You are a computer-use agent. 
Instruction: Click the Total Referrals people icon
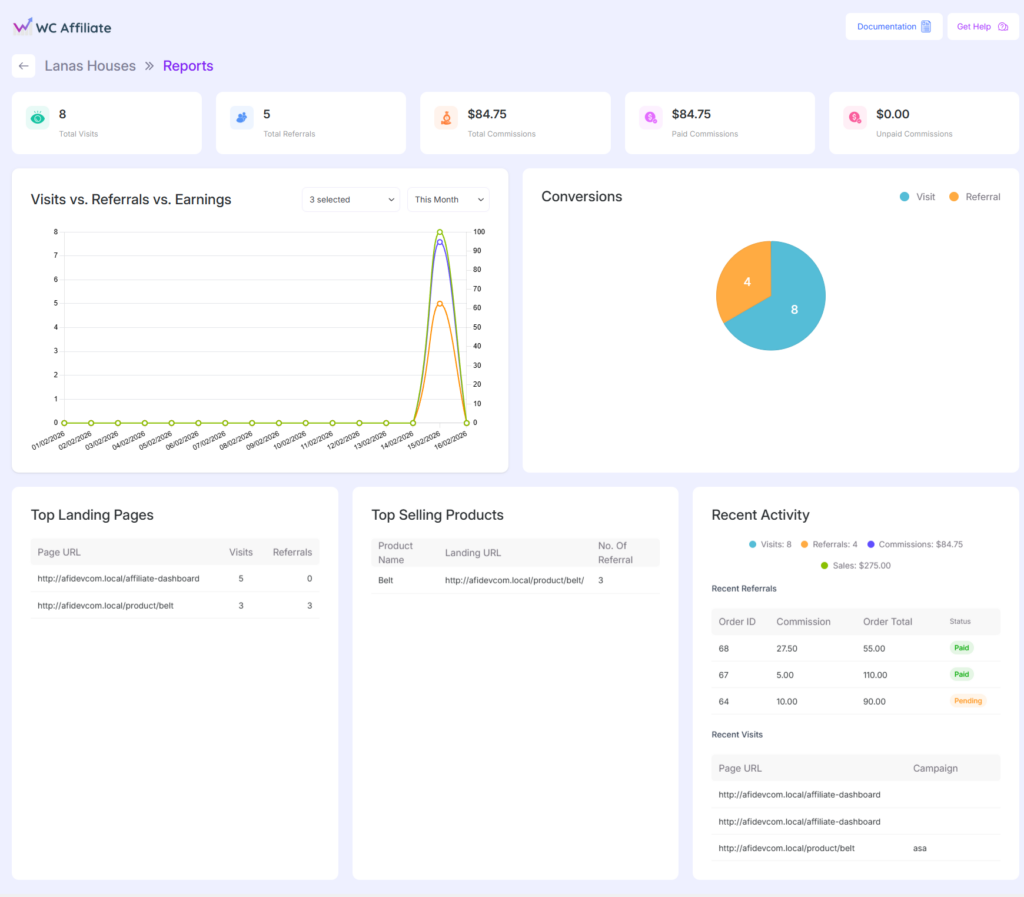click(x=241, y=118)
